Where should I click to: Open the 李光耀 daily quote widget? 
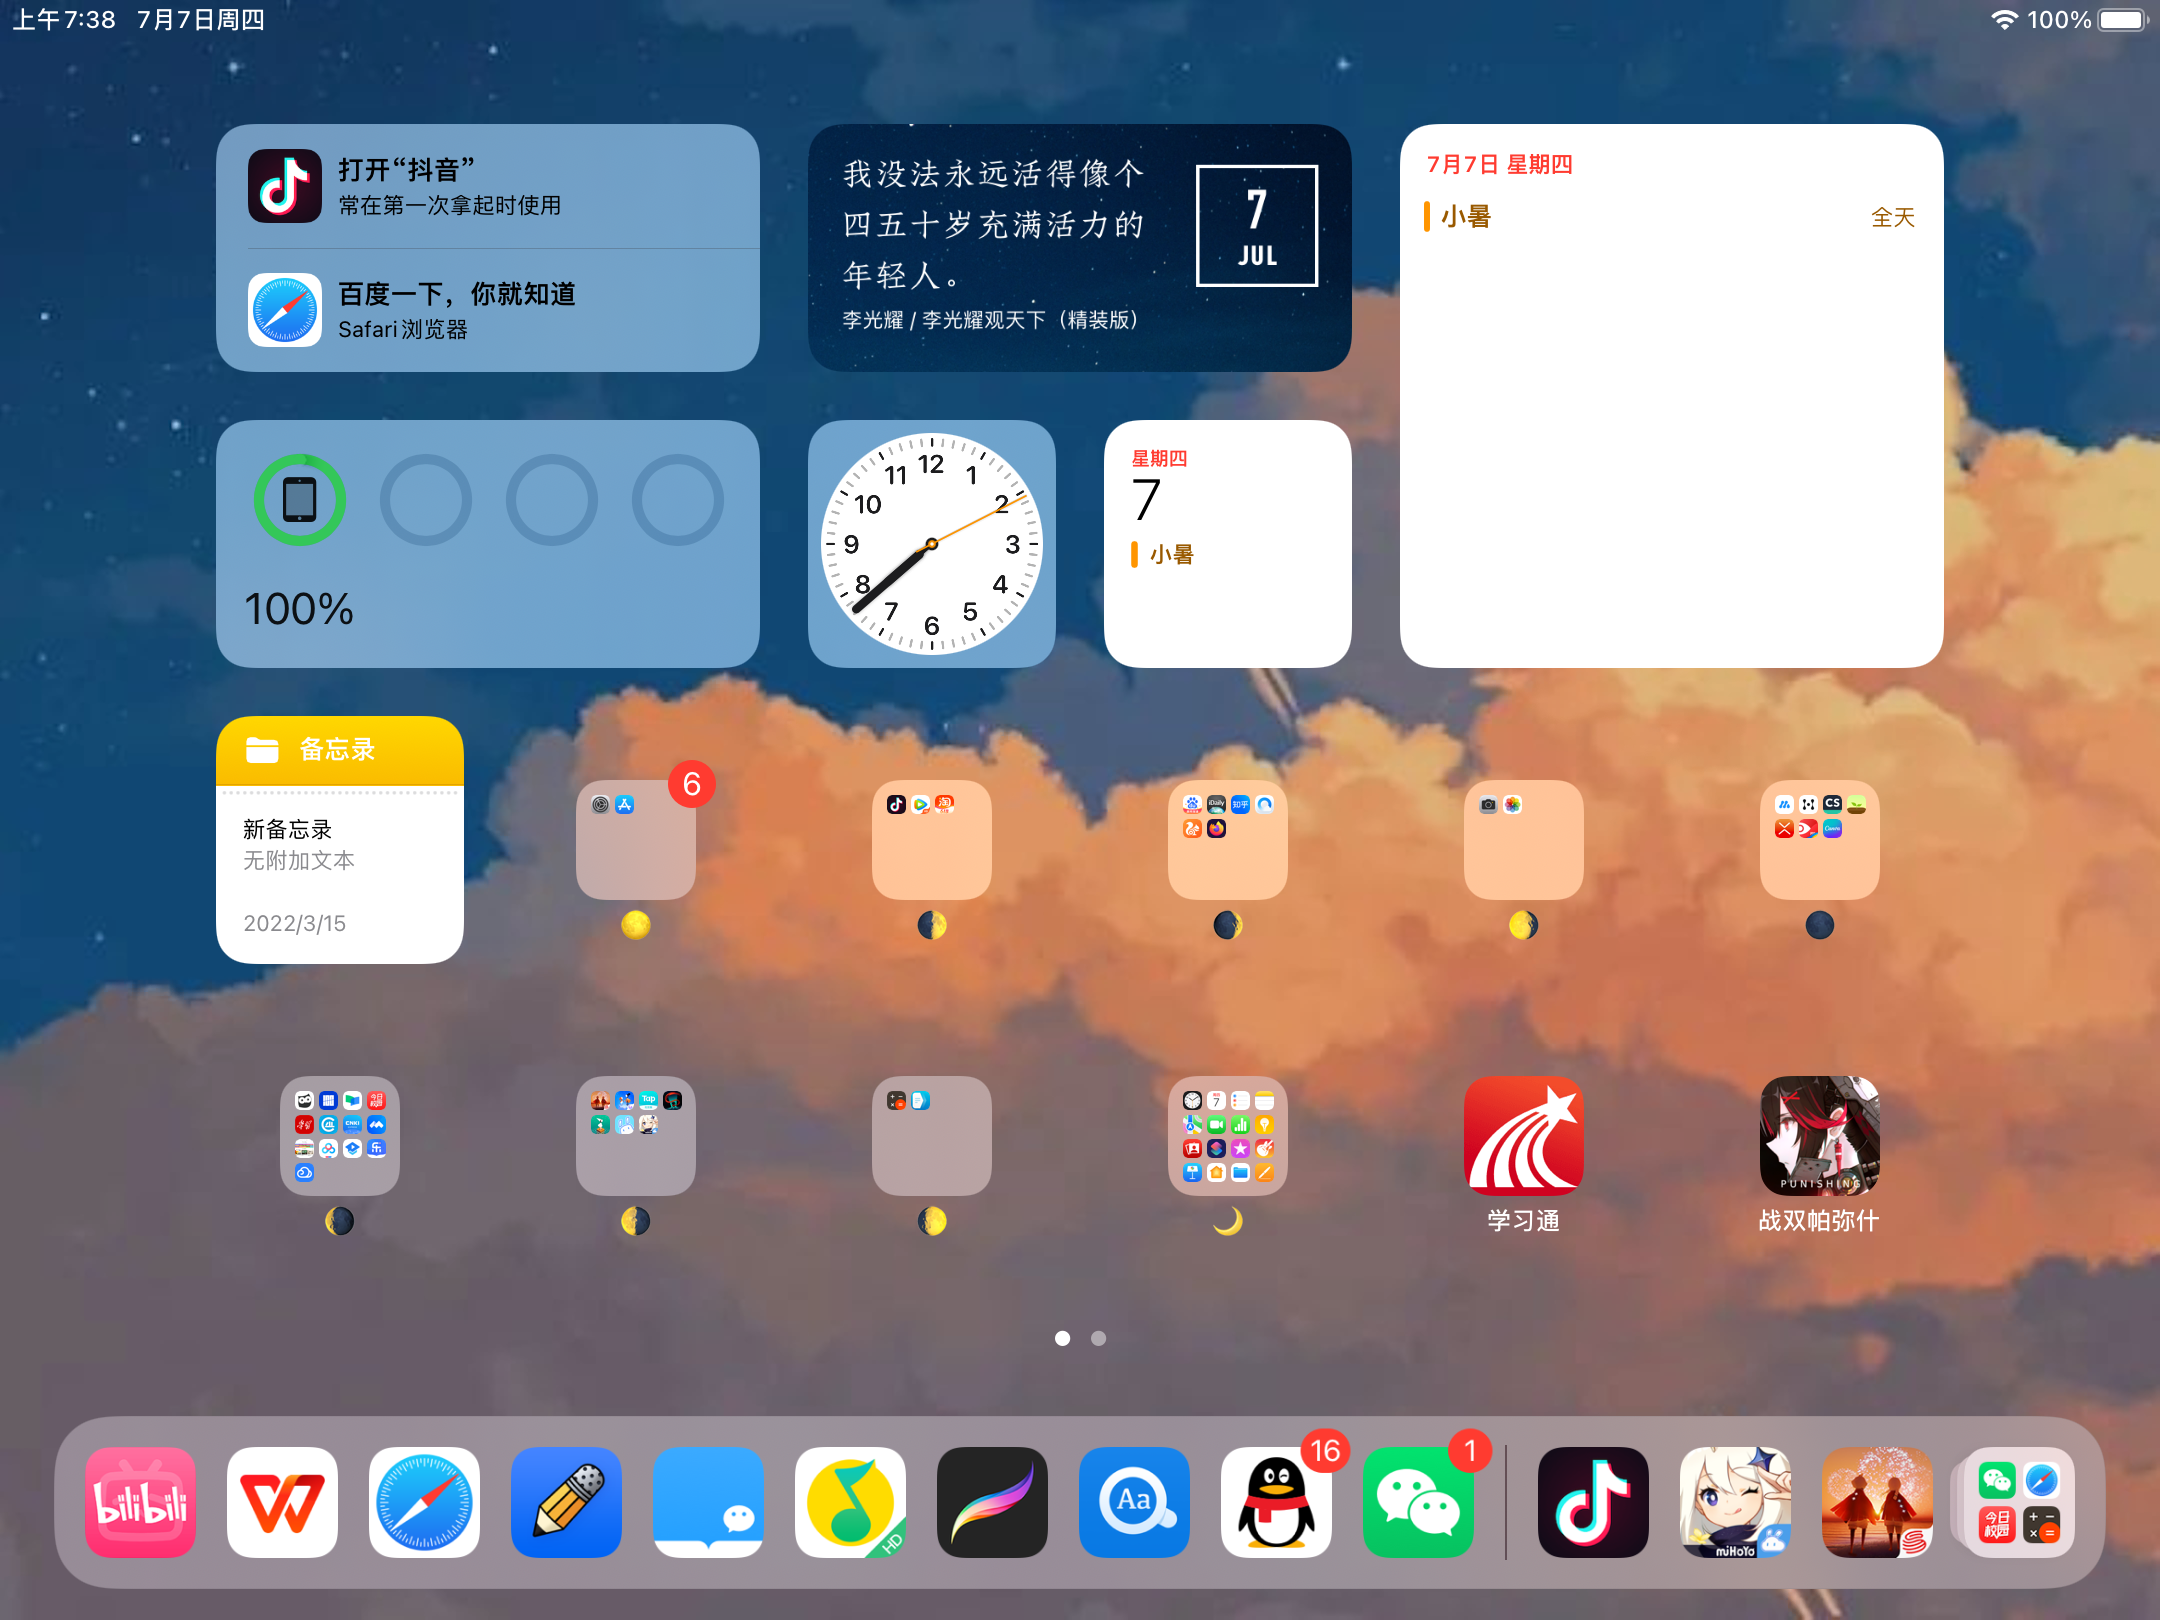(x=1080, y=248)
